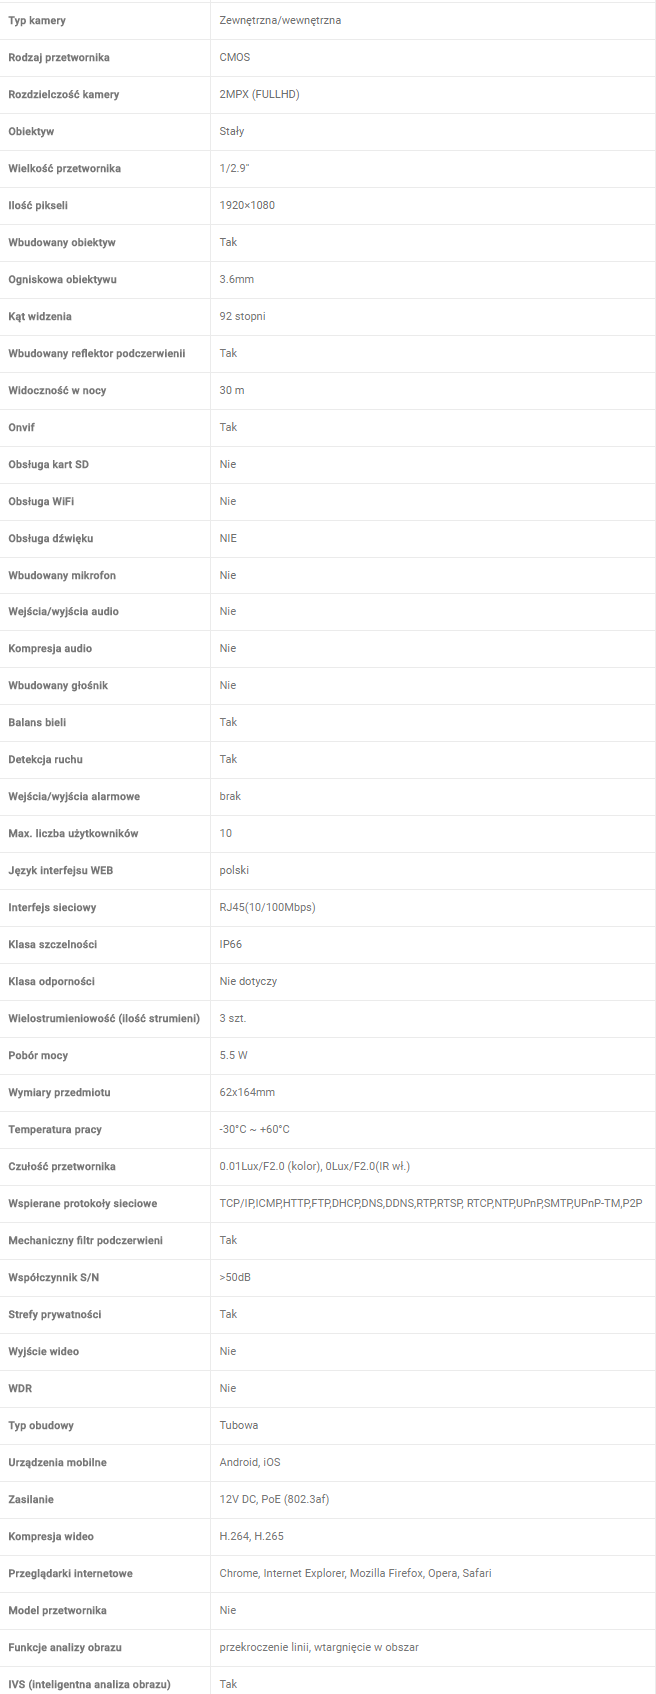
Task: Click the '2MPX (FULLHD)' resolution value
Action: click(x=259, y=94)
